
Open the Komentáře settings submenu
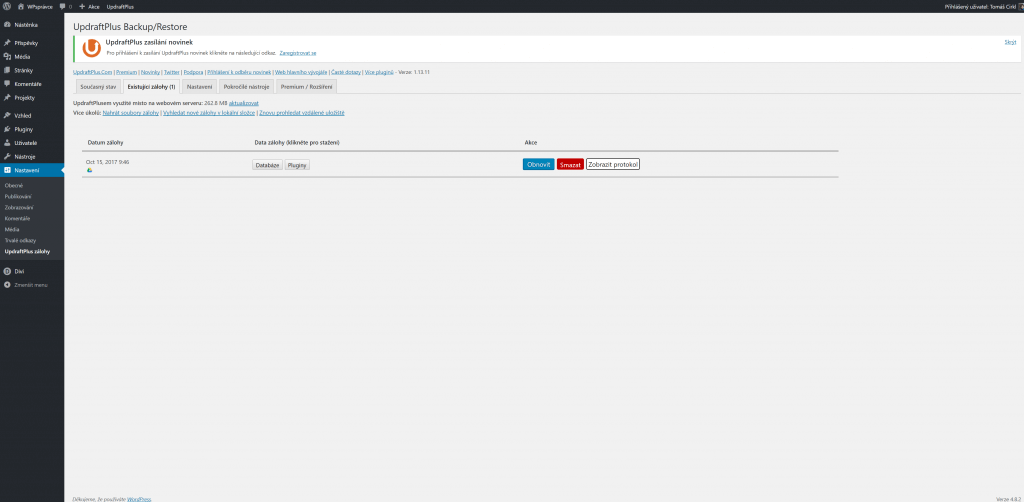[x=17, y=218]
